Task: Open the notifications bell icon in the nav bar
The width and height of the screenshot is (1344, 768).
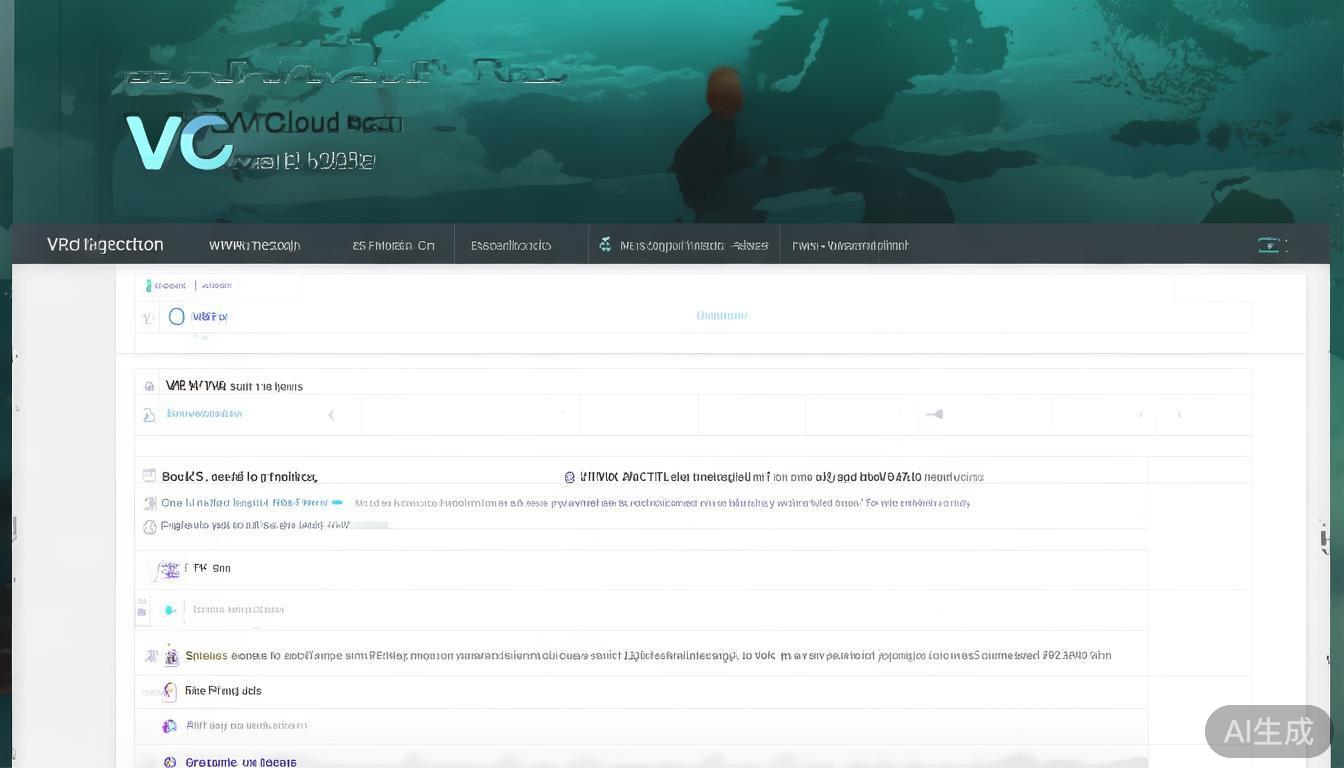Action: pos(604,243)
